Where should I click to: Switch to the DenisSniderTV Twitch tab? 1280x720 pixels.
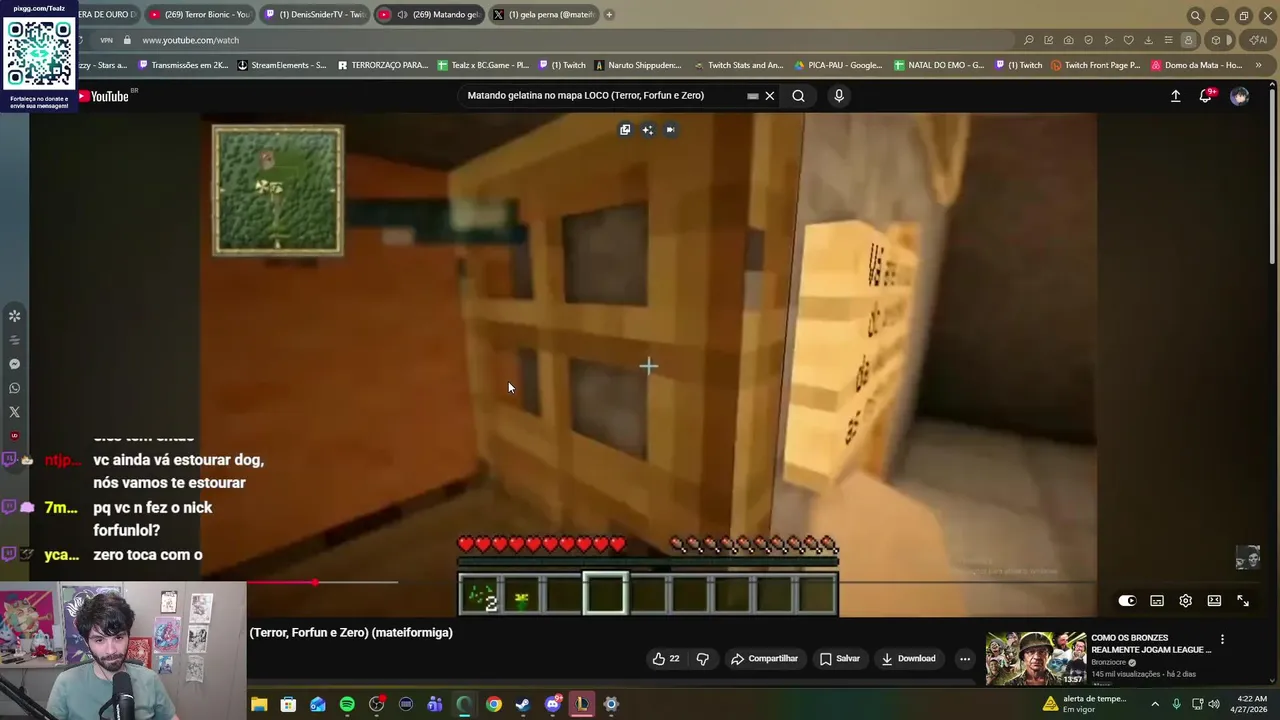pos(313,15)
